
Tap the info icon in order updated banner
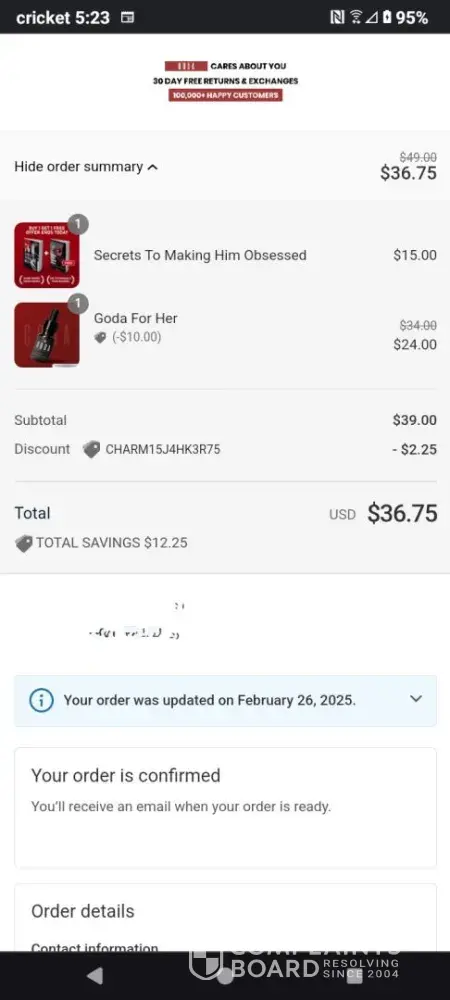tap(41, 700)
